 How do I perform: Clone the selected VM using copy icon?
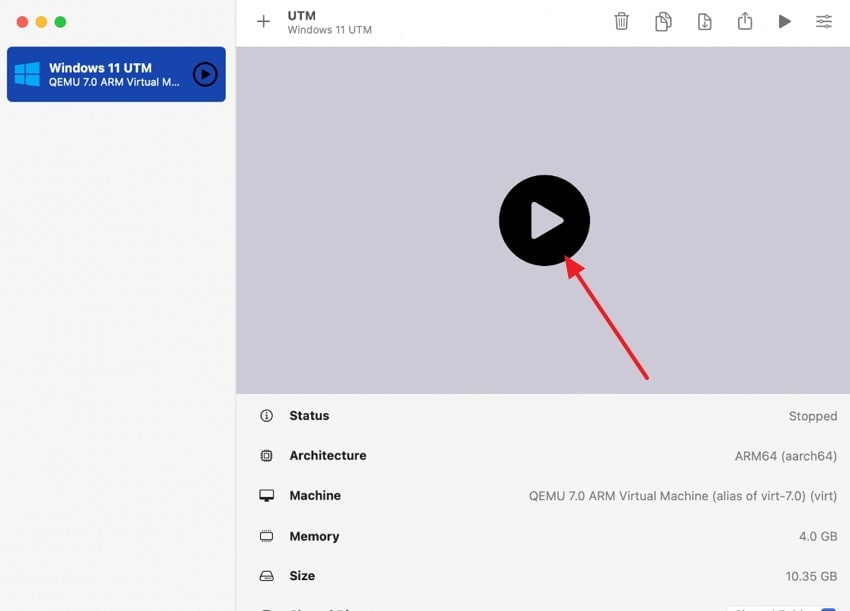(x=663, y=22)
